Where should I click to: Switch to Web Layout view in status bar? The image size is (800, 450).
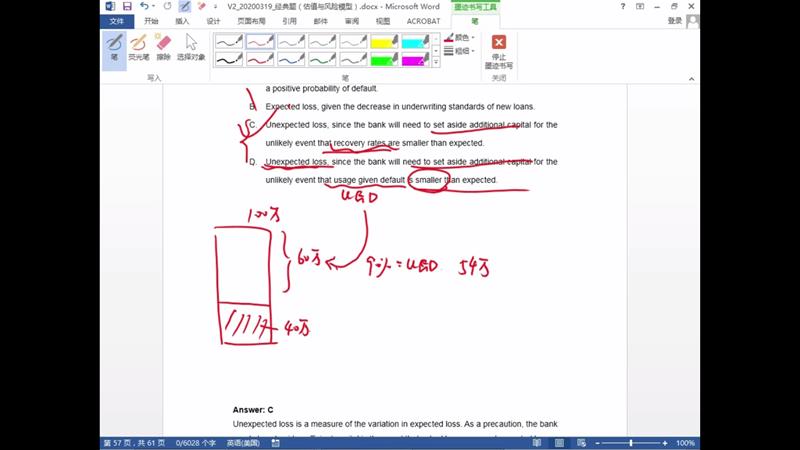coord(582,443)
